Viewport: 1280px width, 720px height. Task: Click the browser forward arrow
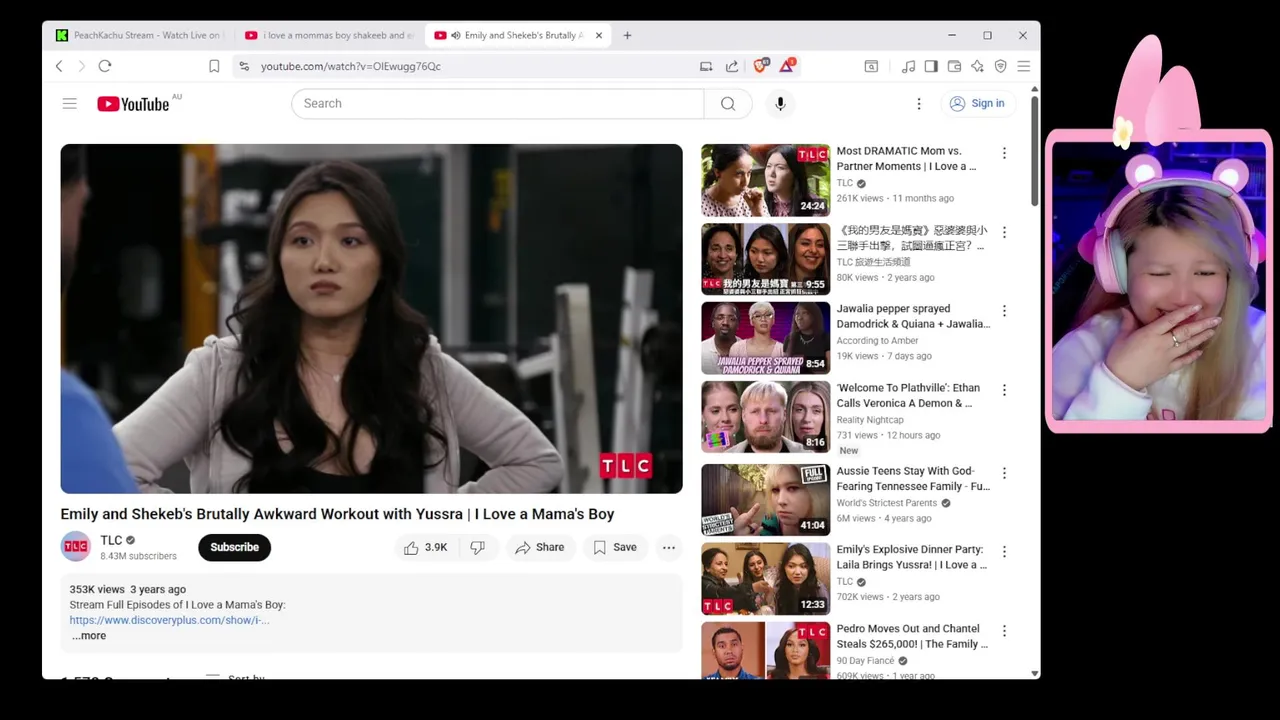81,66
